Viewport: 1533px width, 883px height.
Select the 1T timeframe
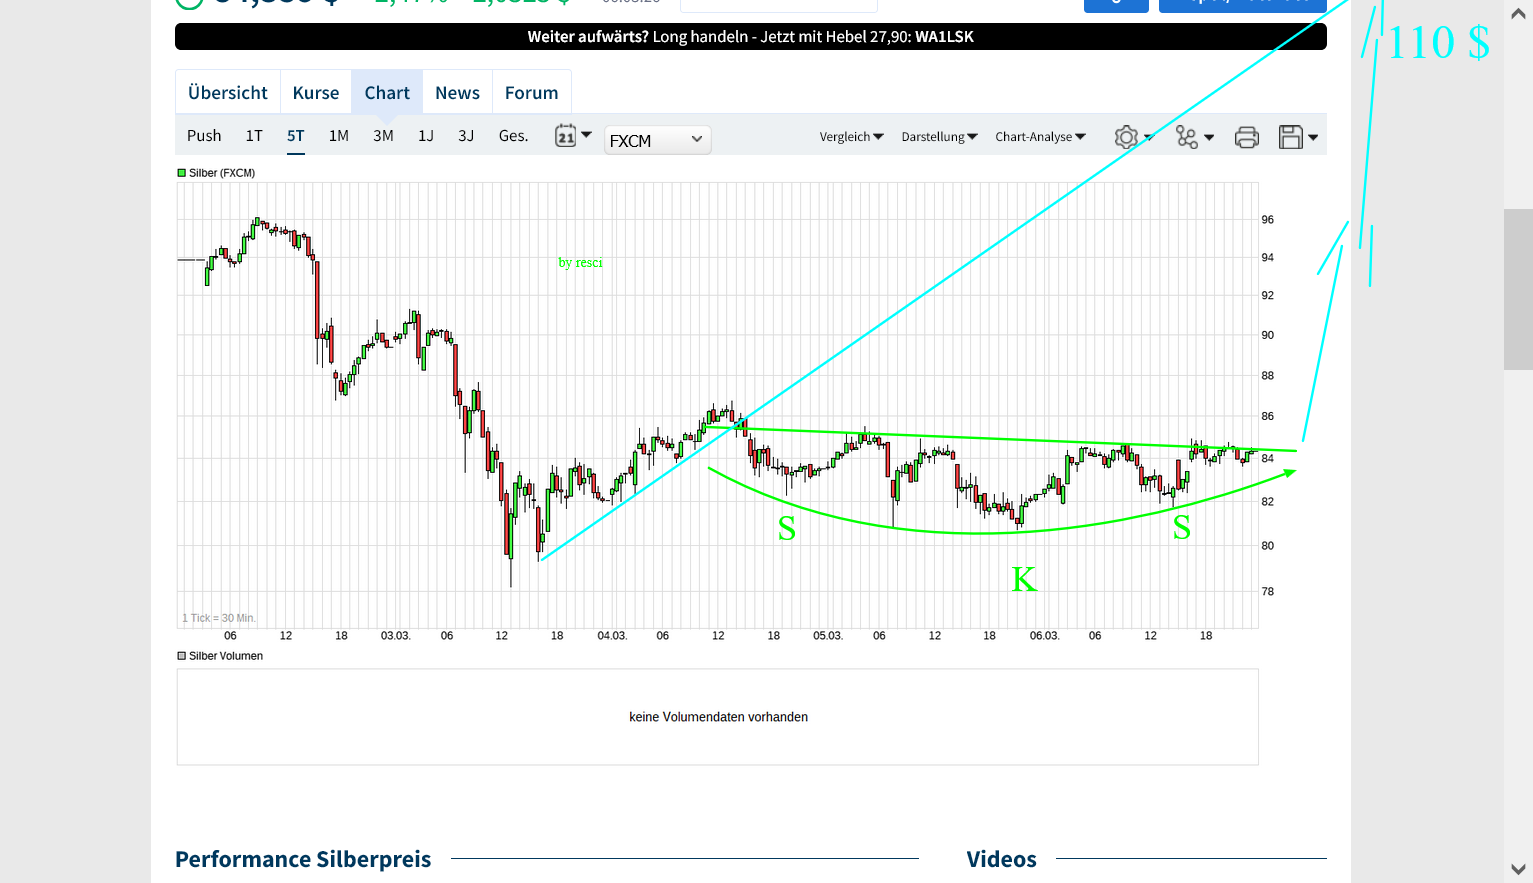point(254,136)
